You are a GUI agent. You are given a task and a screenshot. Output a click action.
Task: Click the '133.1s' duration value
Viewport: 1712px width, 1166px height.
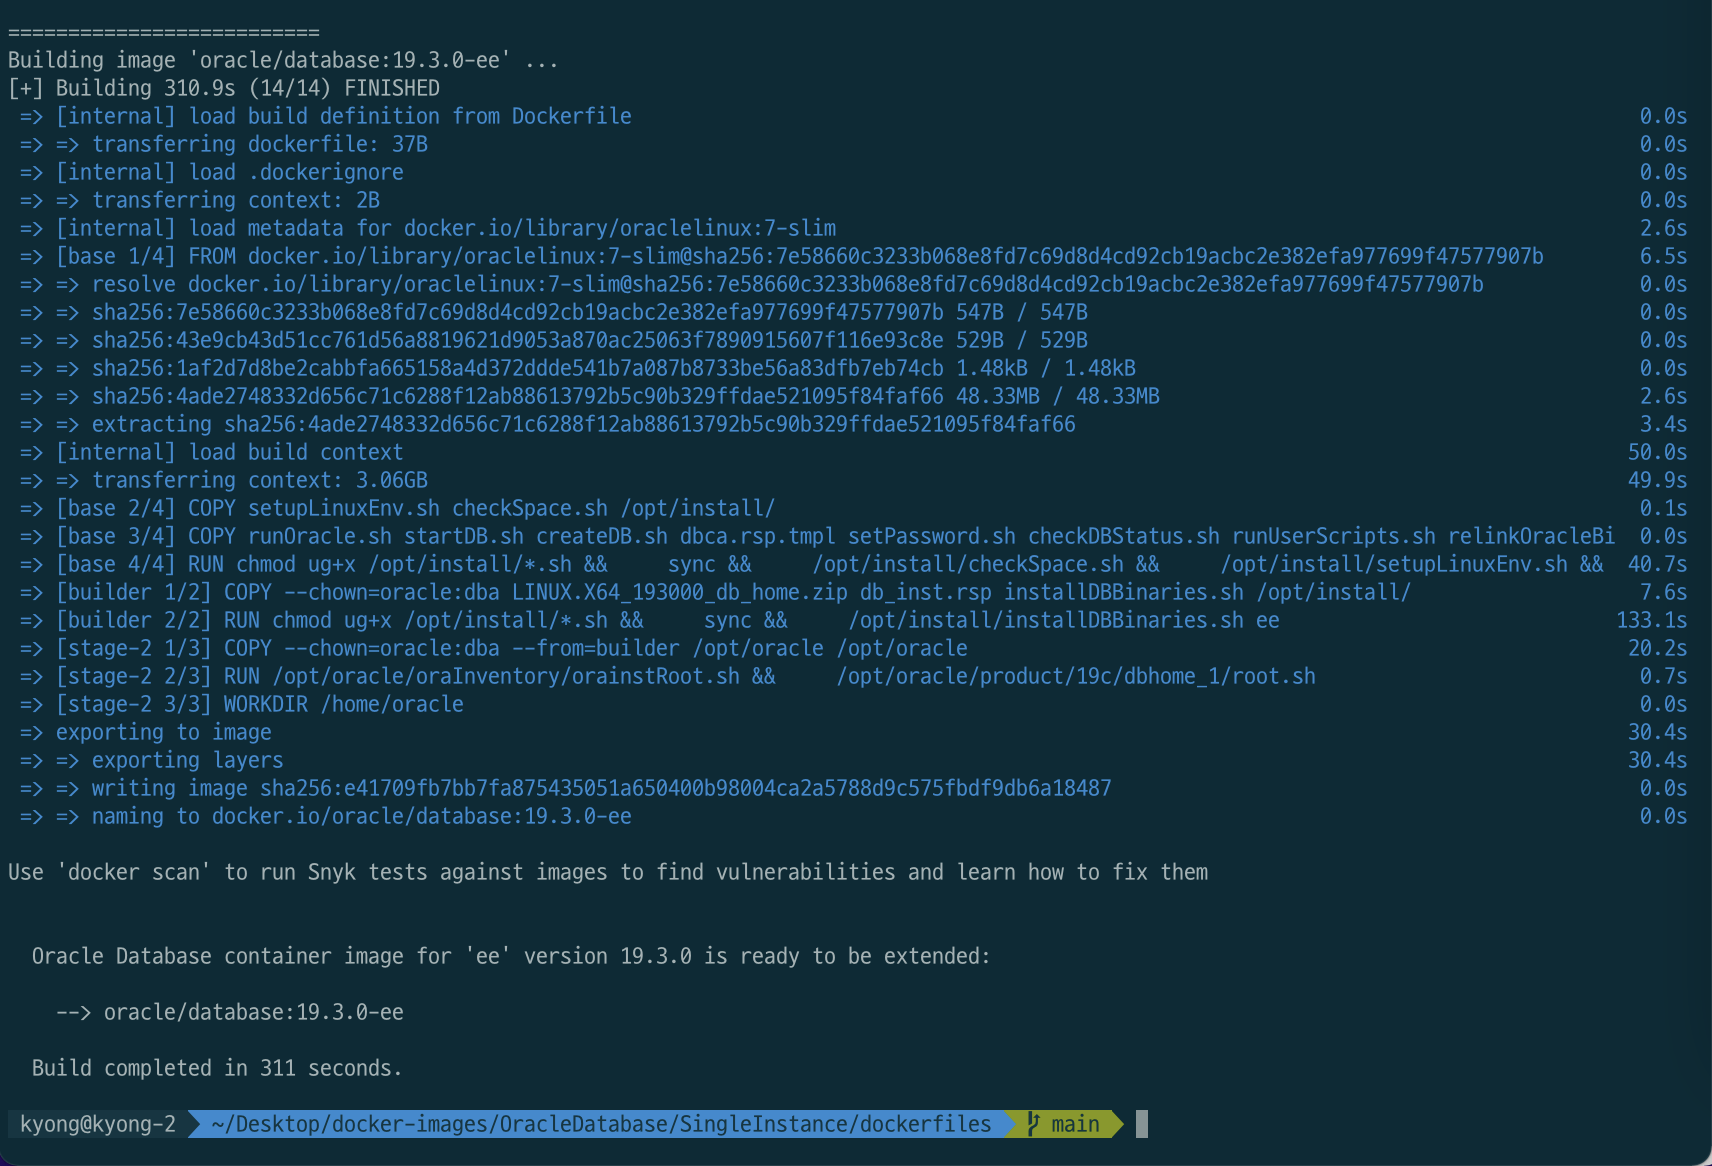click(x=1652, y=620)
